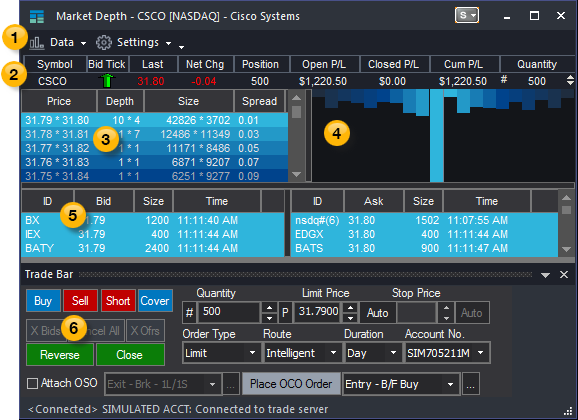
Task: Click the Spread column header
Action: click(x=260, y=101)
